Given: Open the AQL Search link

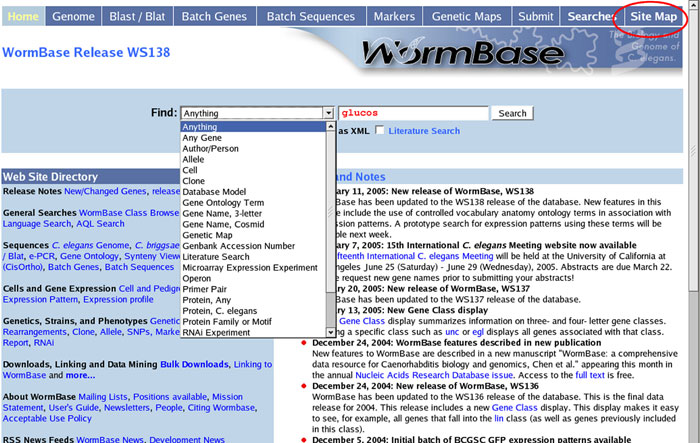Looking at the screenshot, I should pos(100,224).
